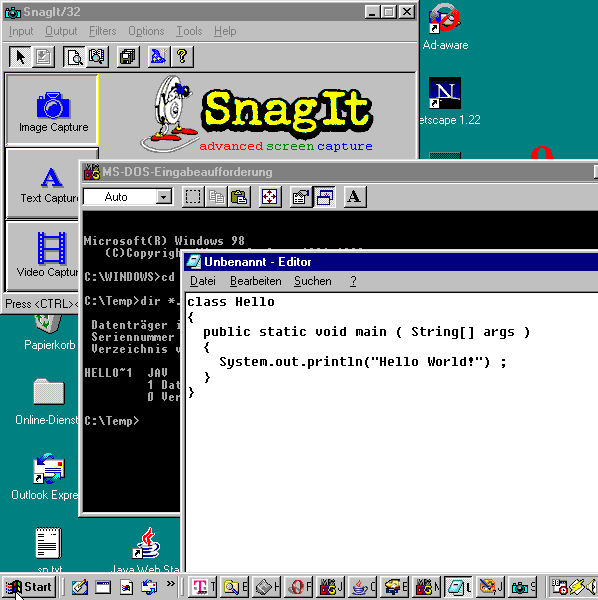Screen dimensions: 598x600
Task: Click the SnagIt catalog browser toolbar icon
Action: pyautogui.click(x=97, y=57)
